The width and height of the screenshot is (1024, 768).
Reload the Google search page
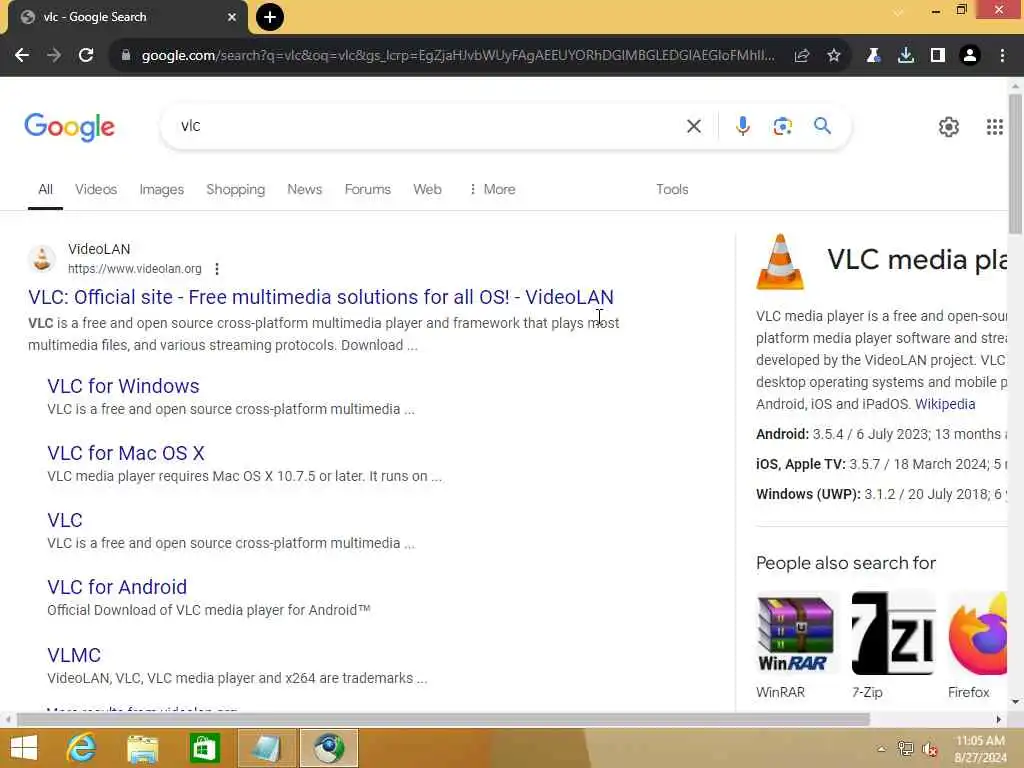(x=86, y=55)
